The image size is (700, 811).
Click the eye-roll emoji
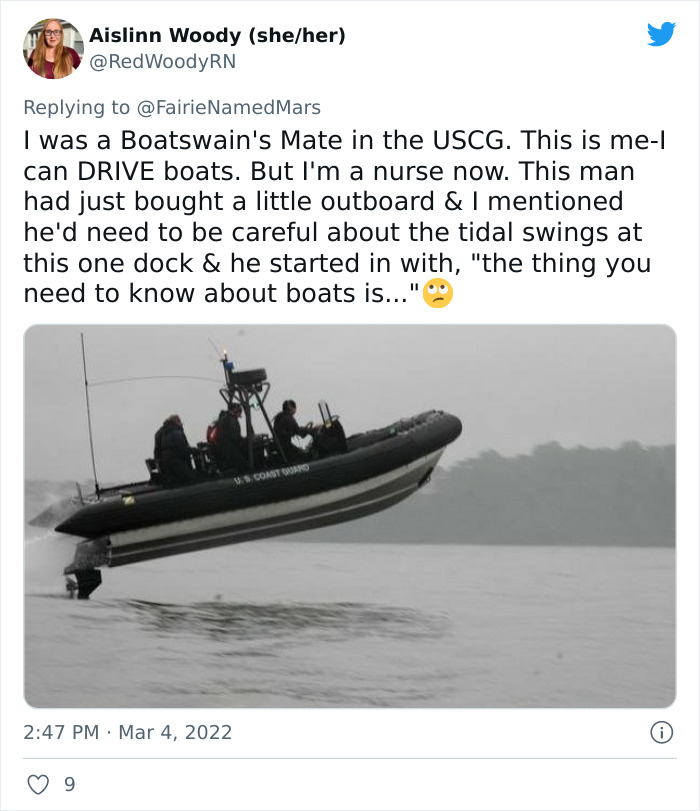[x=438, y=293]
